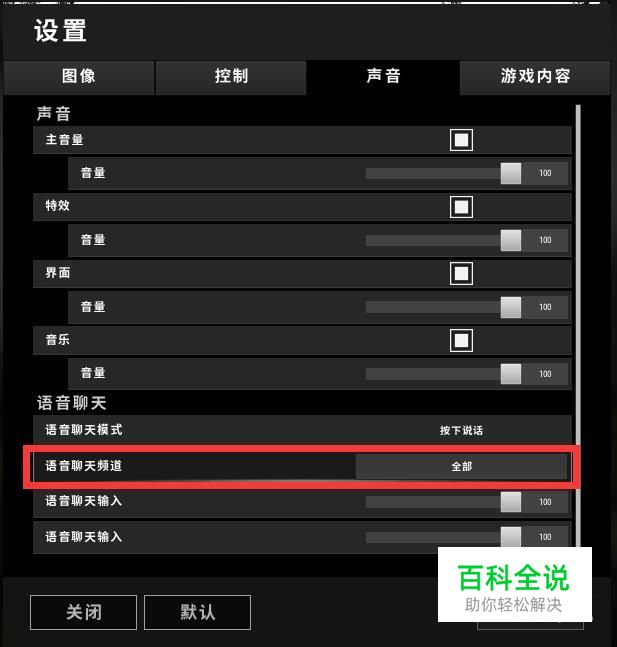617x647 pixels.
Task: Switch to the 图像 tab
Action: pyautogui.click(x=79, y=77)
